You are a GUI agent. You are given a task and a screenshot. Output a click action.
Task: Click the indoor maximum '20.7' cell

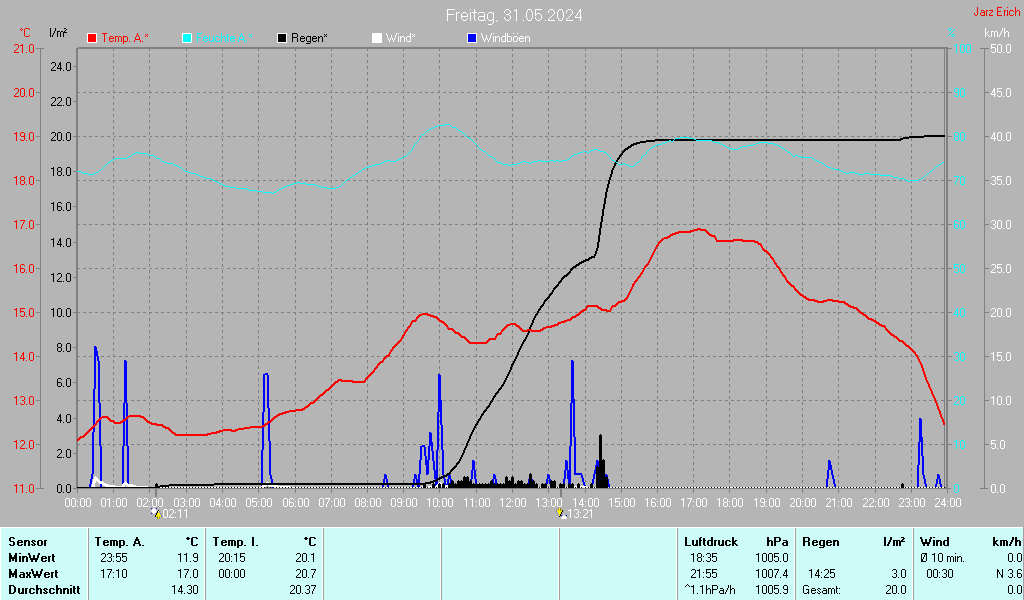(306, 574)
